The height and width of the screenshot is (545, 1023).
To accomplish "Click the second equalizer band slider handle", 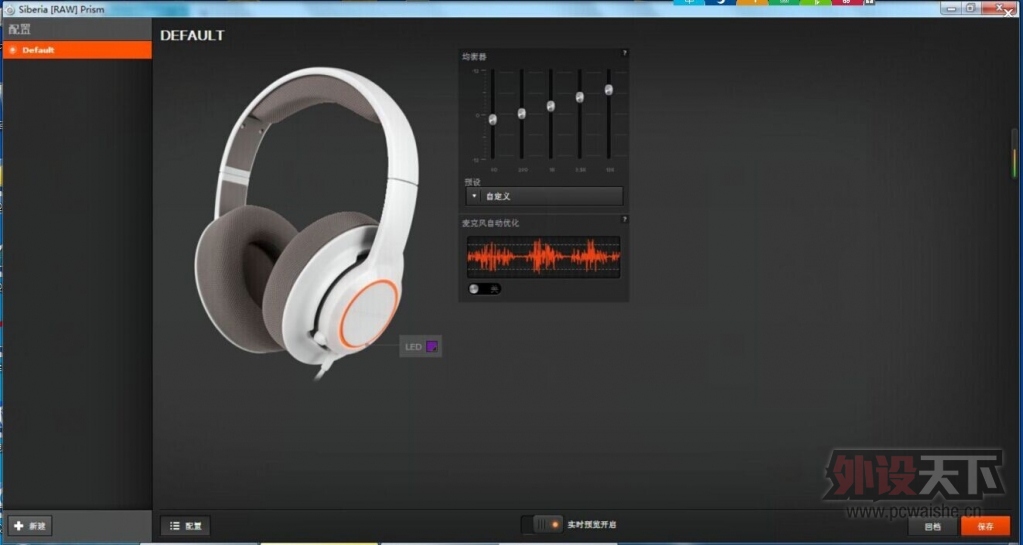I will [x=521, y=114].
